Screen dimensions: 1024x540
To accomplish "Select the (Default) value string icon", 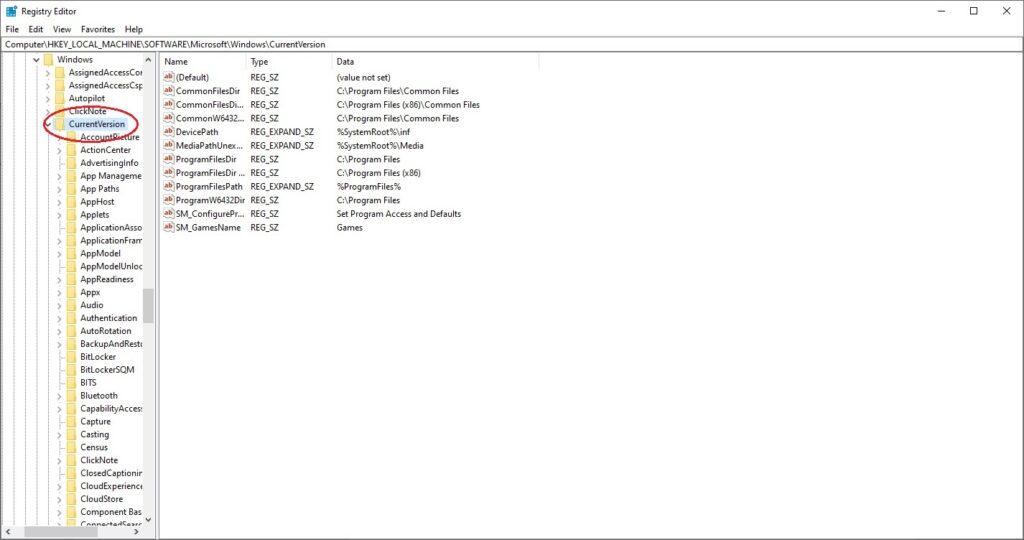I will [x=169, y=77].
